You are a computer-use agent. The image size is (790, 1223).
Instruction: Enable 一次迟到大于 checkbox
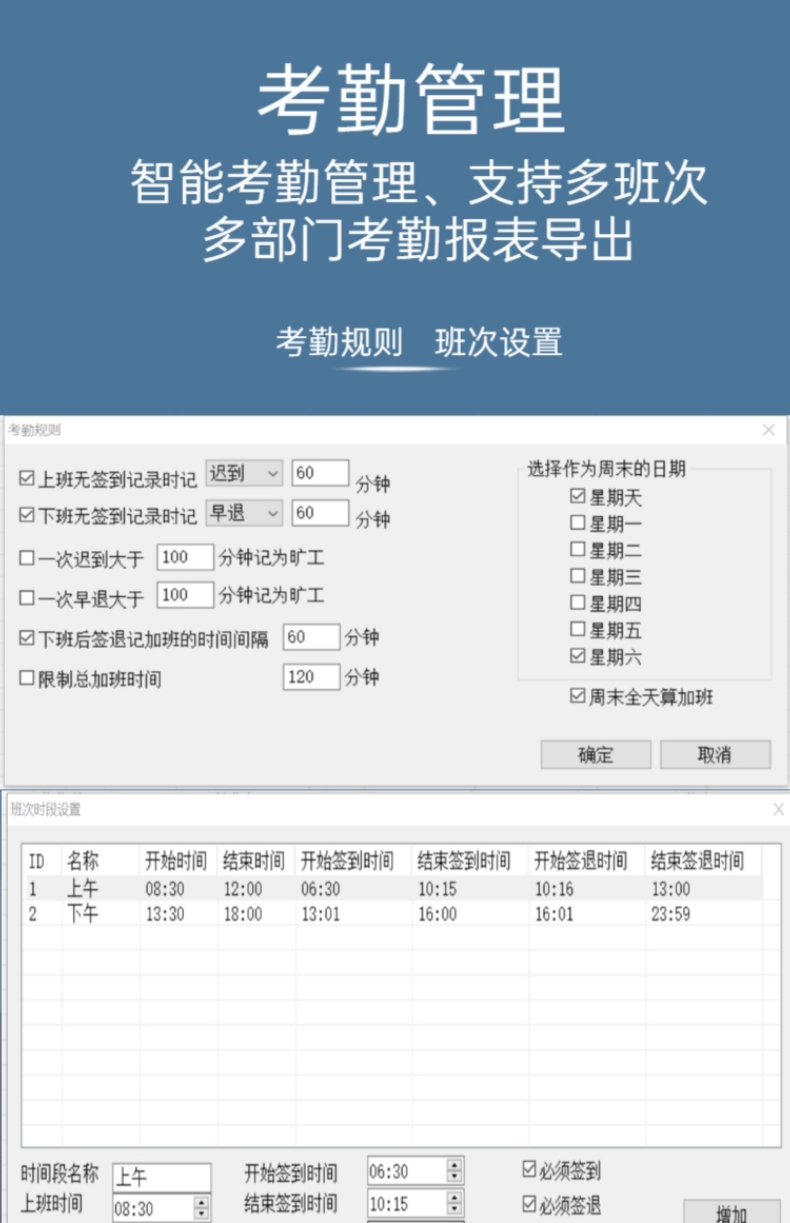(x=27, y=559)
